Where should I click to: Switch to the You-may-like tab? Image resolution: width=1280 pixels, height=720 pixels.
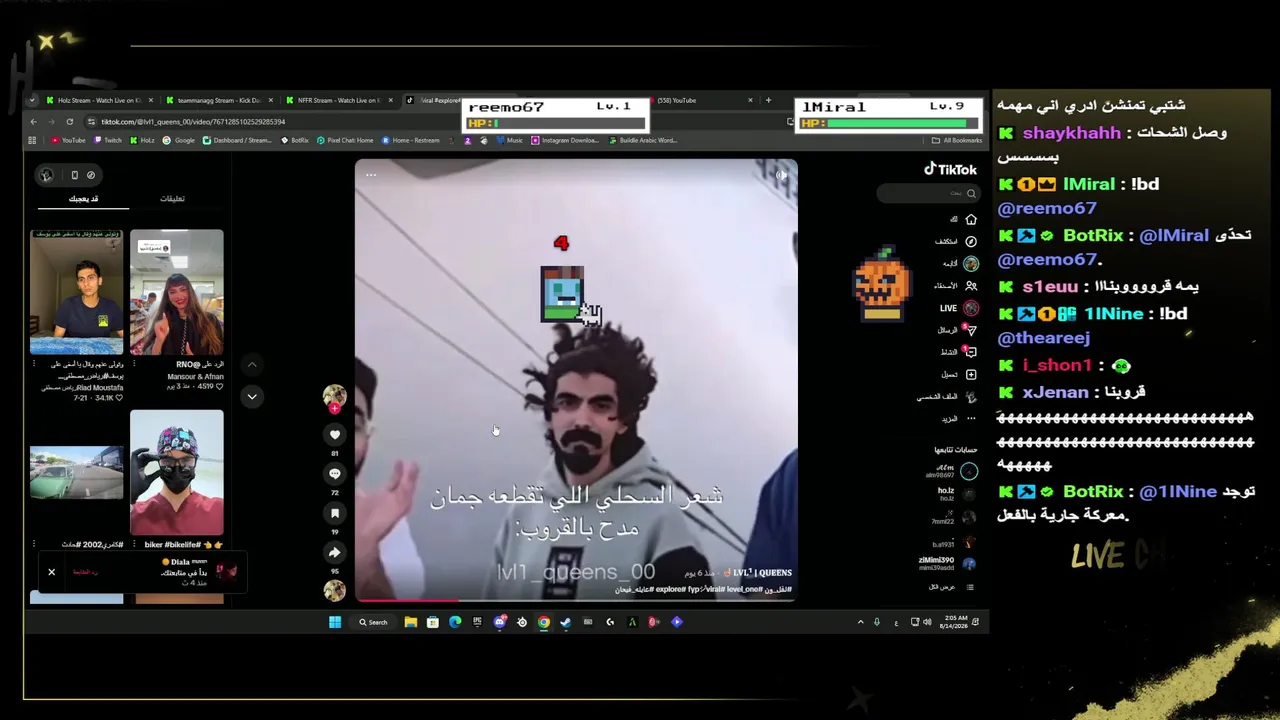tap(83, 199)
